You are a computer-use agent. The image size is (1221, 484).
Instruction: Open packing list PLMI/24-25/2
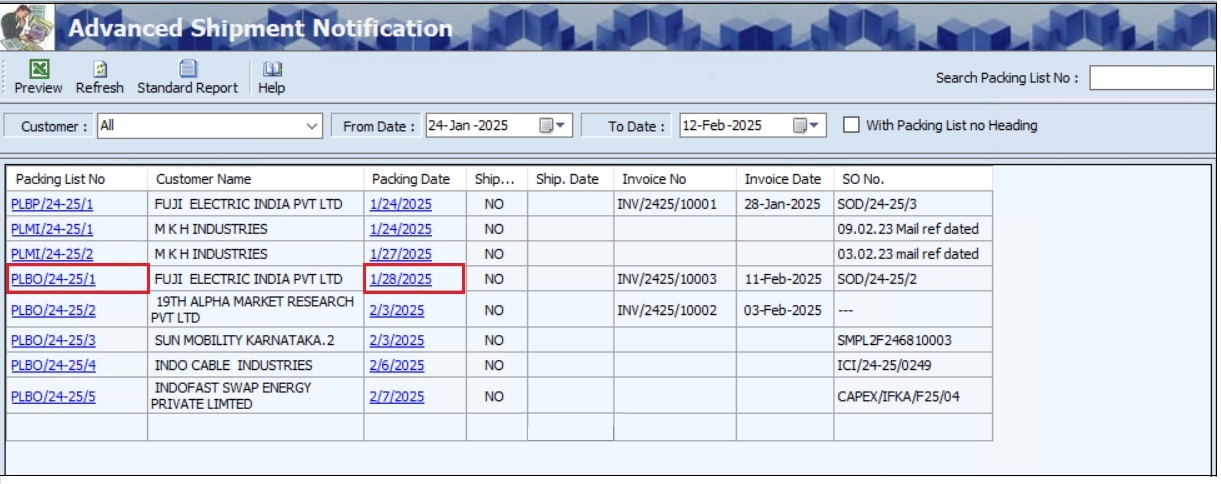coord(51,254)
